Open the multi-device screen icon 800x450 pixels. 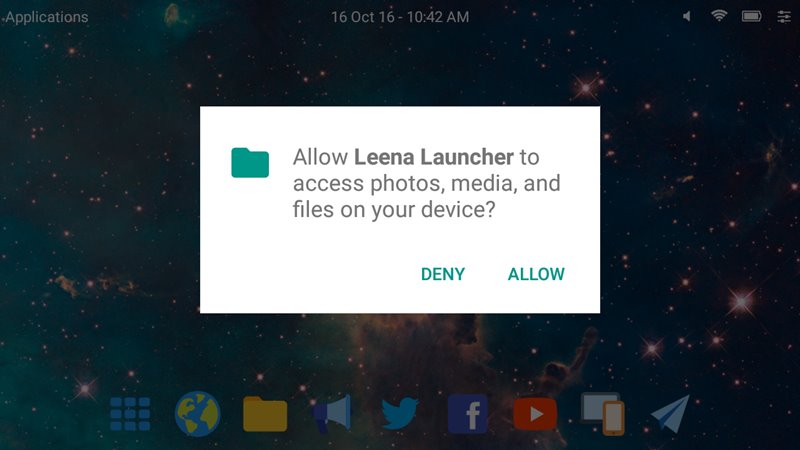tap(603, 414)
